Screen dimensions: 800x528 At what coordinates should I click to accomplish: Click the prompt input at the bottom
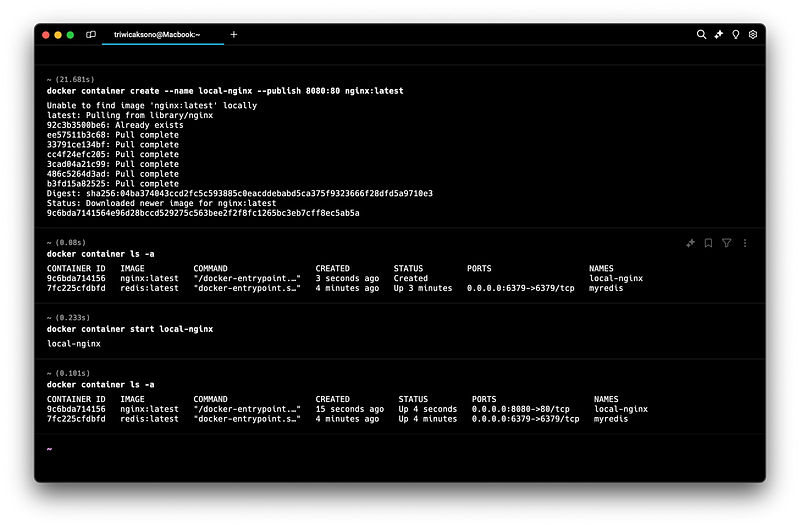[x=400, y=449]
